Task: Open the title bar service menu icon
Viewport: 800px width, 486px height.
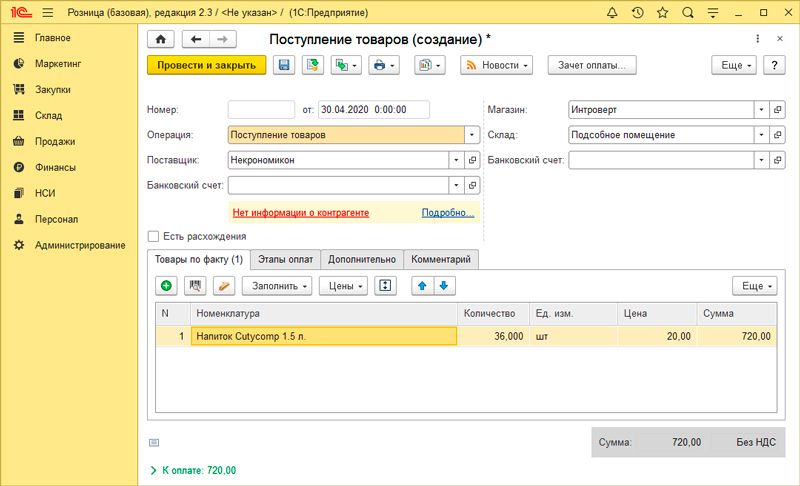Action: pos(713,13)
